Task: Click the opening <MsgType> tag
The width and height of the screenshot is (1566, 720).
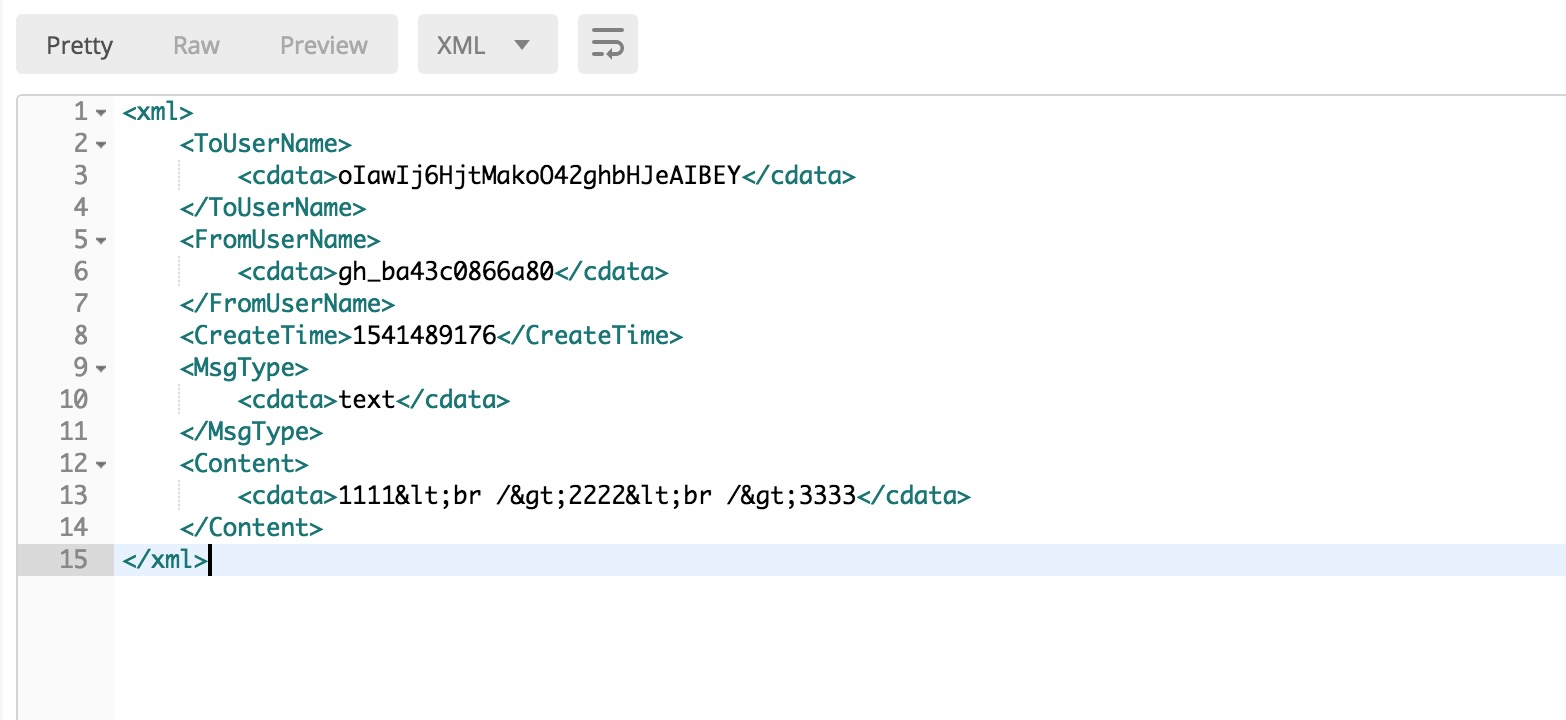Action: click(244, 368)
